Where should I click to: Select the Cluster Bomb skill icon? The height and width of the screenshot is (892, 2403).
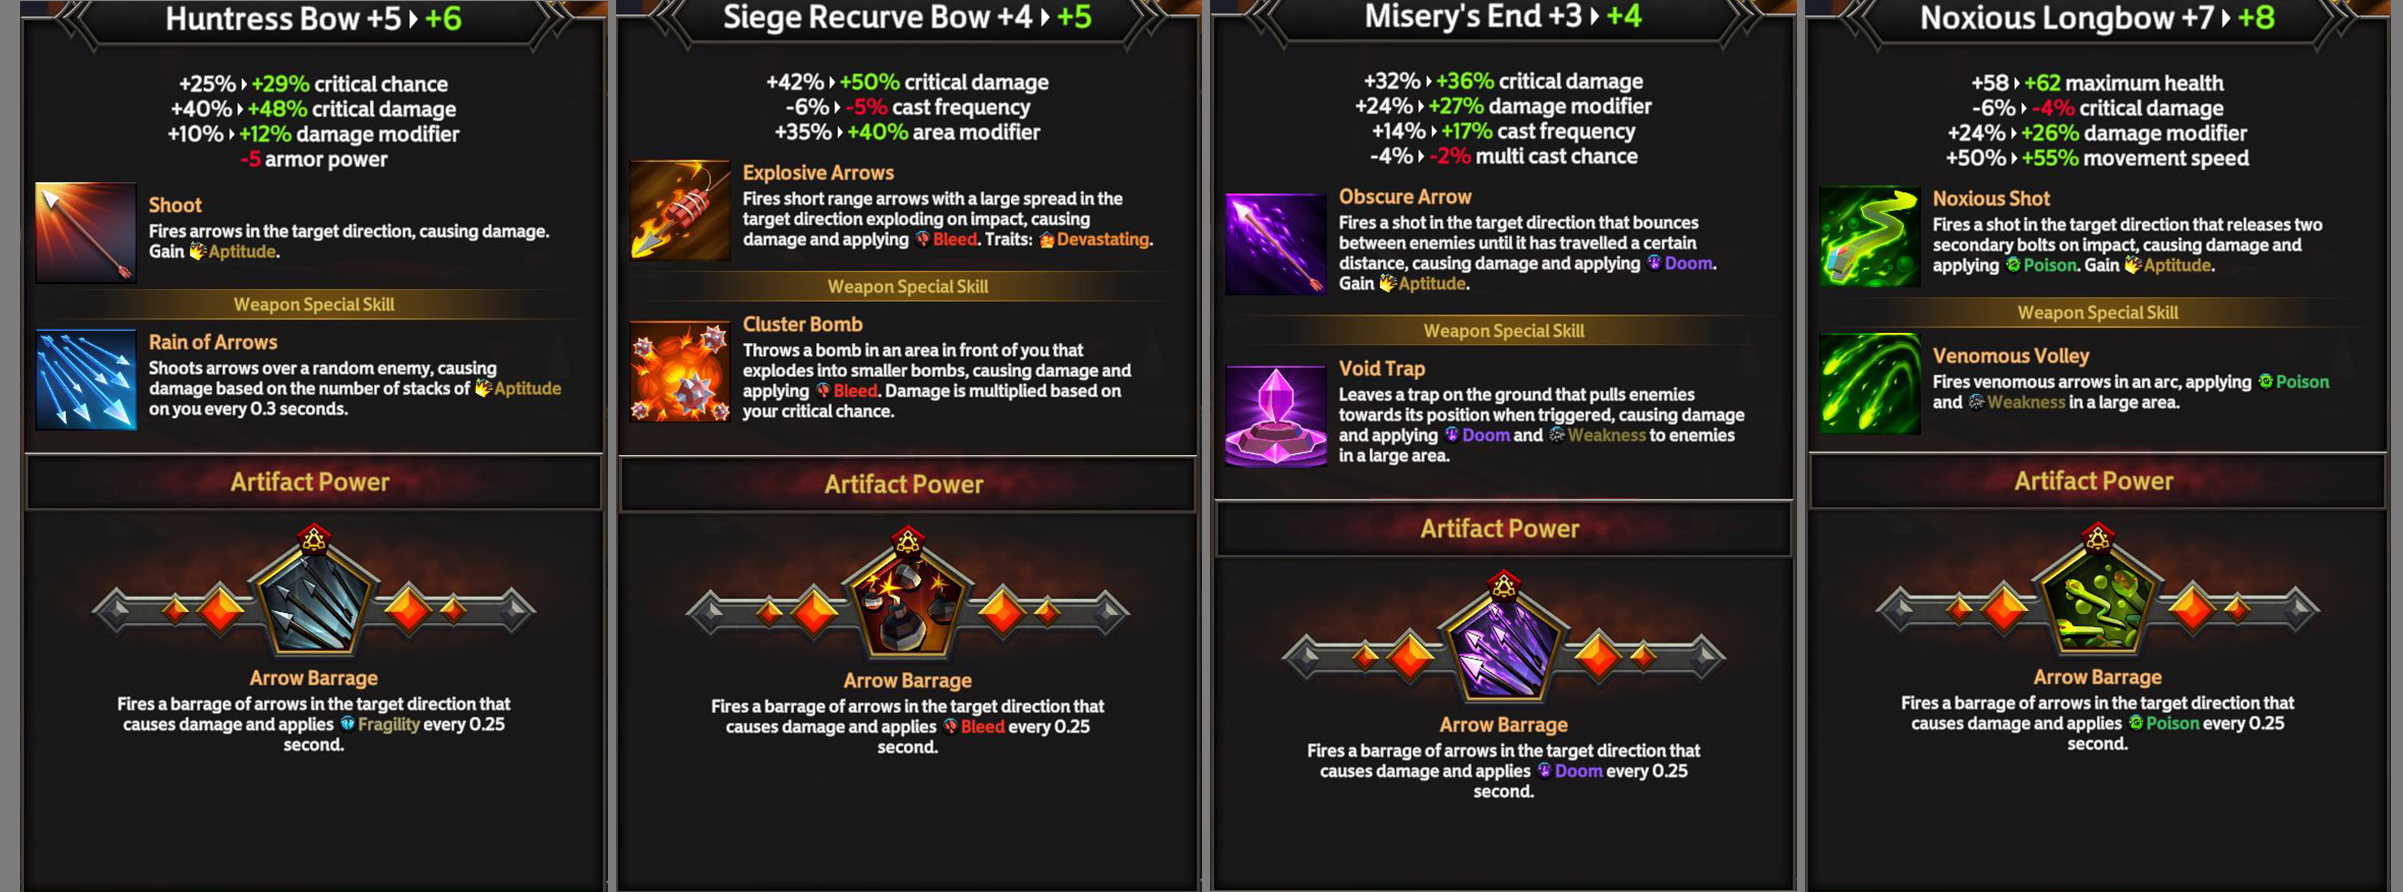680,371
